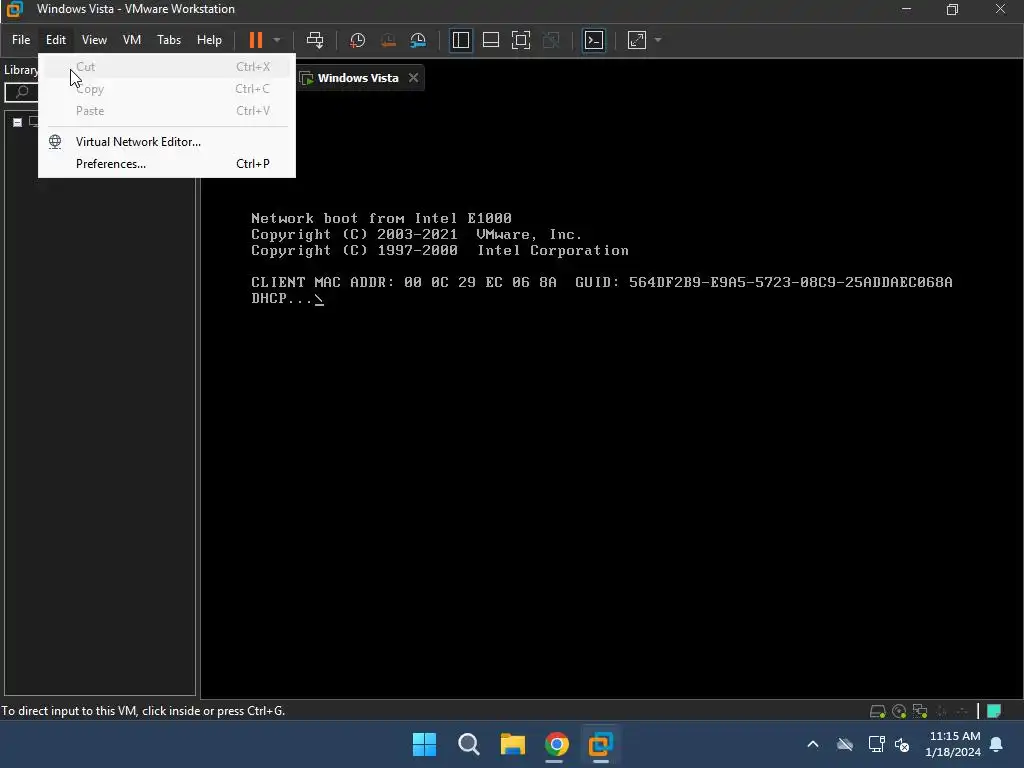The image size is (1024, 768).
Task: Click the Unity mode icon
Action: click(551, 40)
